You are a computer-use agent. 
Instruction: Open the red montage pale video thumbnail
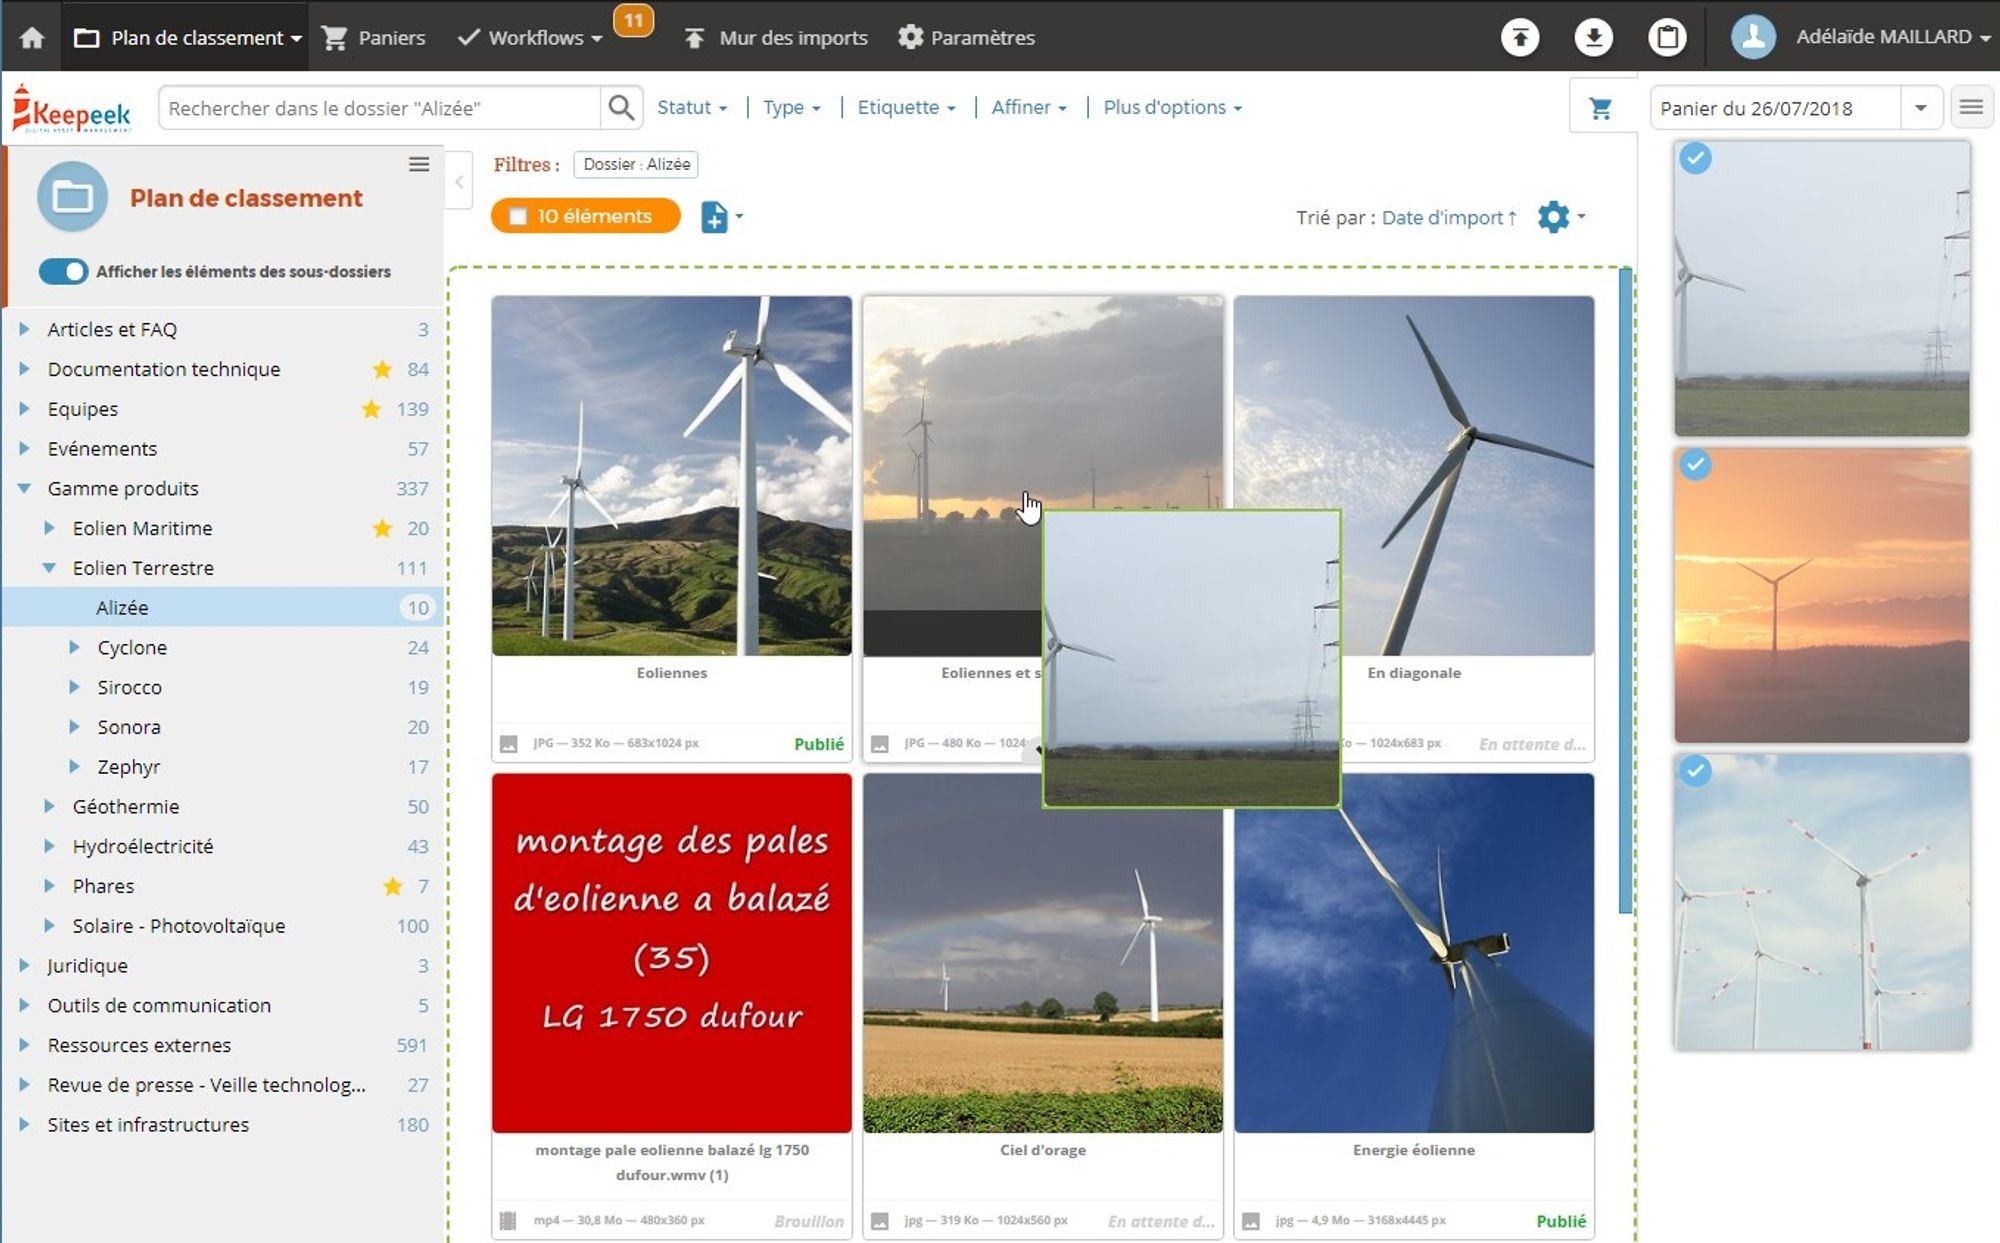(672, 953)
